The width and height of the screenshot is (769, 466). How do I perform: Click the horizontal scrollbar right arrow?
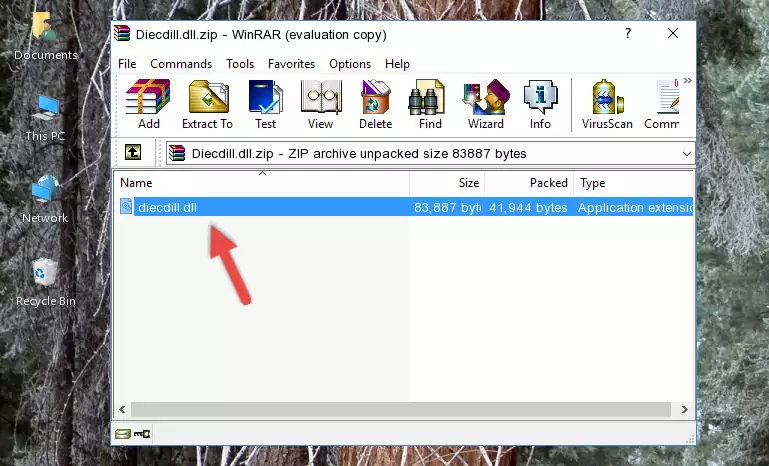pos(685,409)
